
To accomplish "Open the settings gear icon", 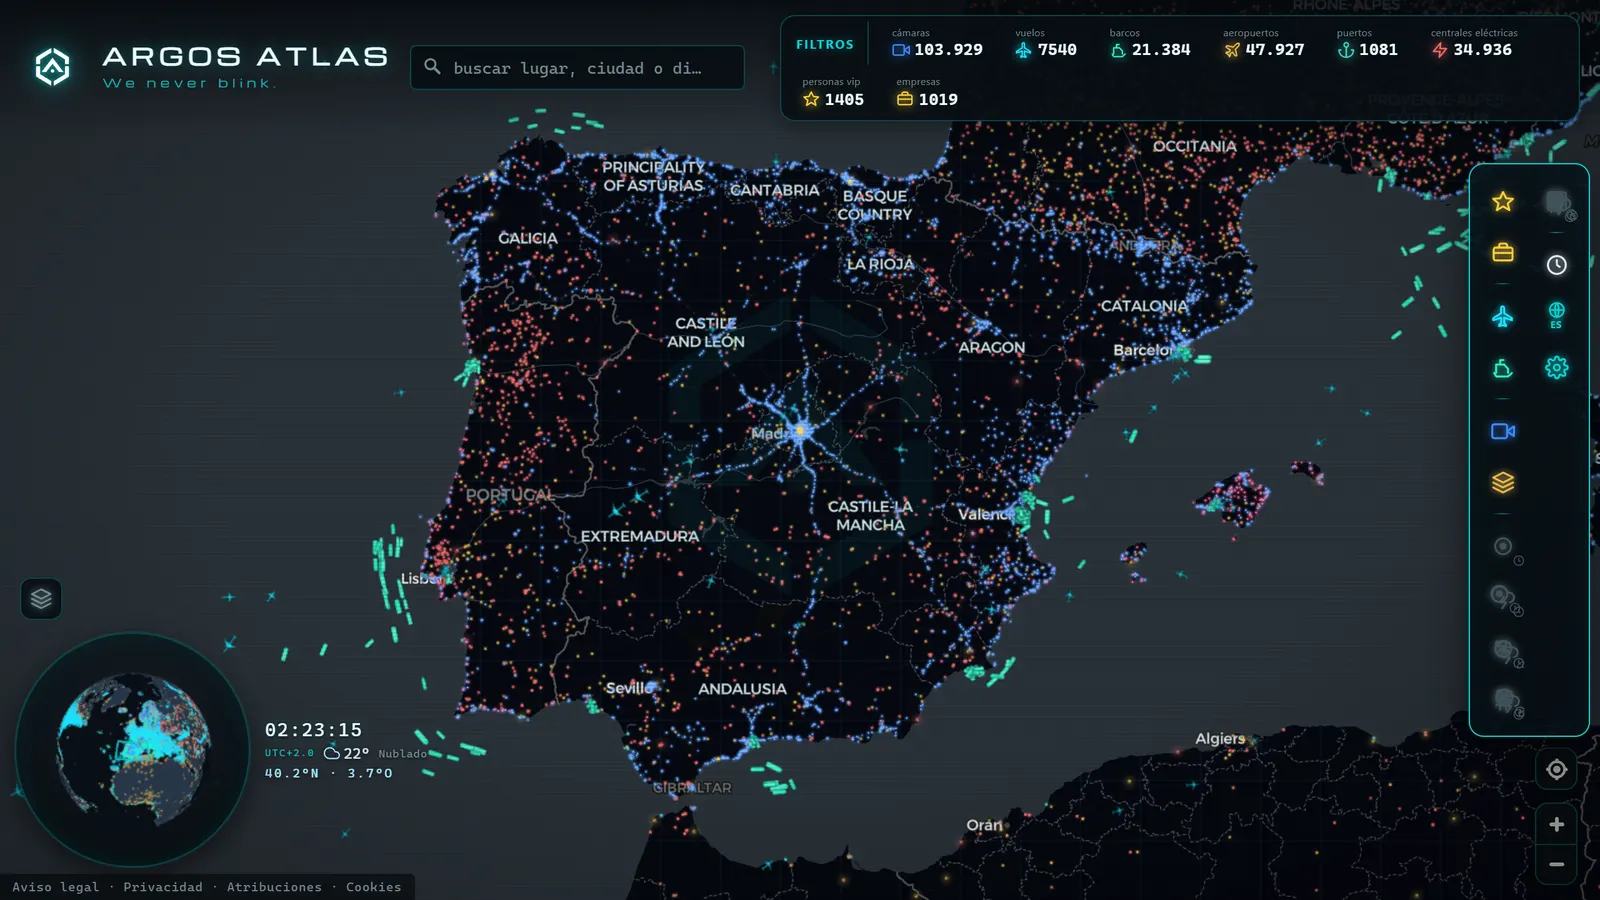I will pos(1557,367).
